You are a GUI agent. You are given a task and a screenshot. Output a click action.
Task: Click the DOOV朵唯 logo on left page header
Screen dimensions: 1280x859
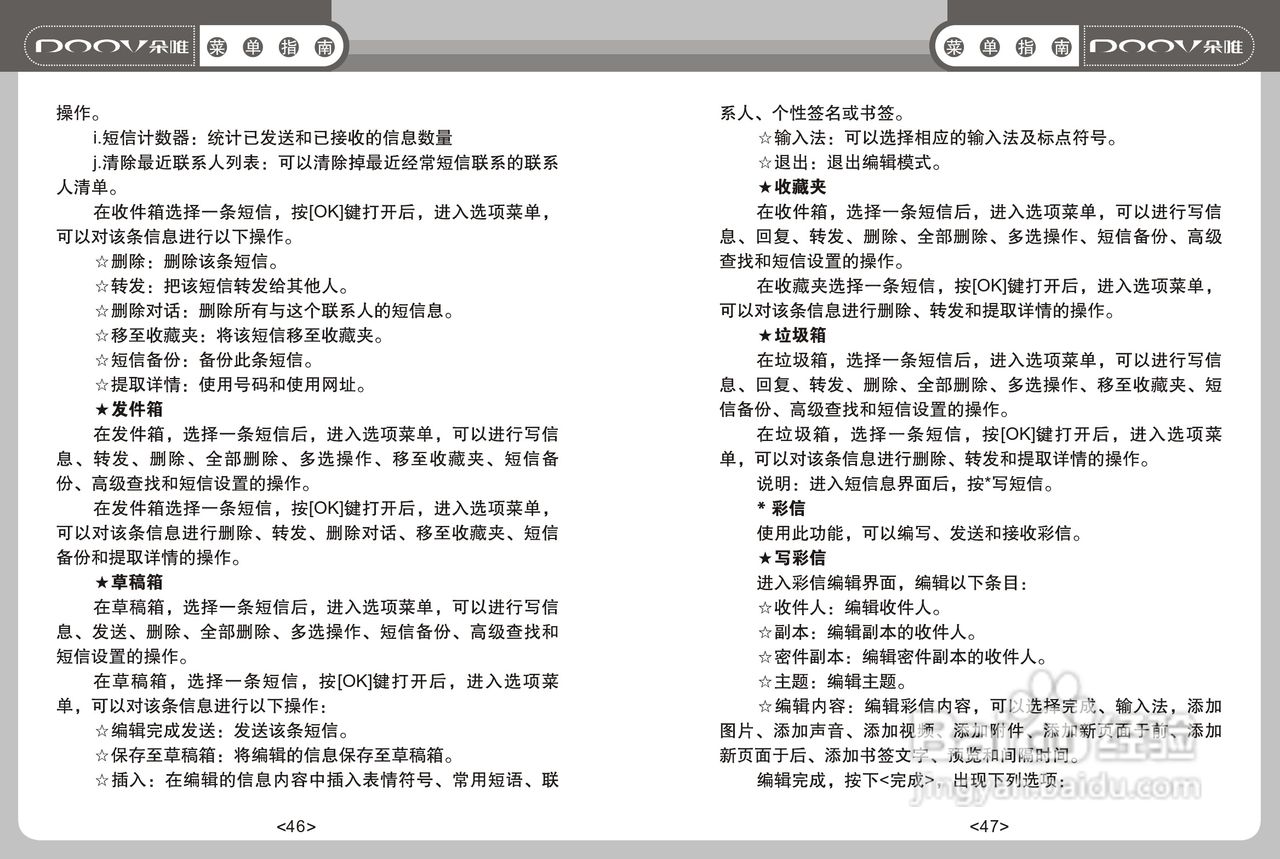[111, 46]
